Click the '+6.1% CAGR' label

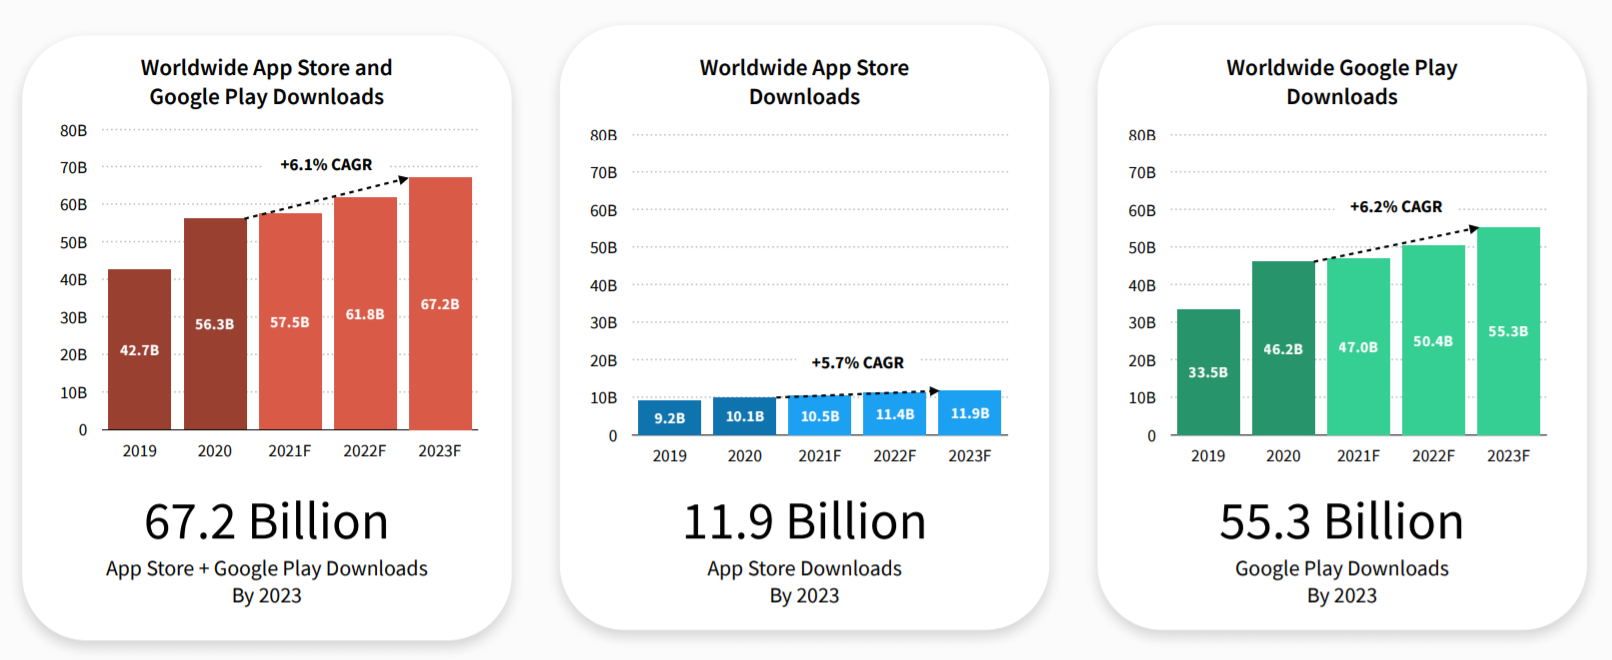326,164
